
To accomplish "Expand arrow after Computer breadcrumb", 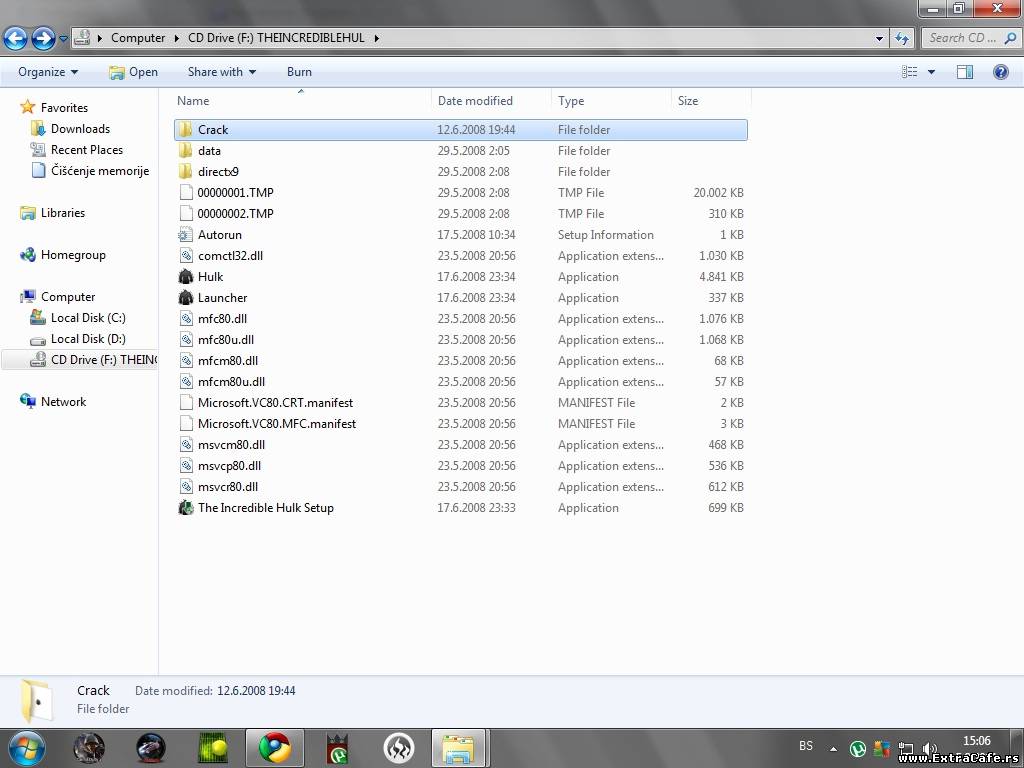I will coord(176,38).
